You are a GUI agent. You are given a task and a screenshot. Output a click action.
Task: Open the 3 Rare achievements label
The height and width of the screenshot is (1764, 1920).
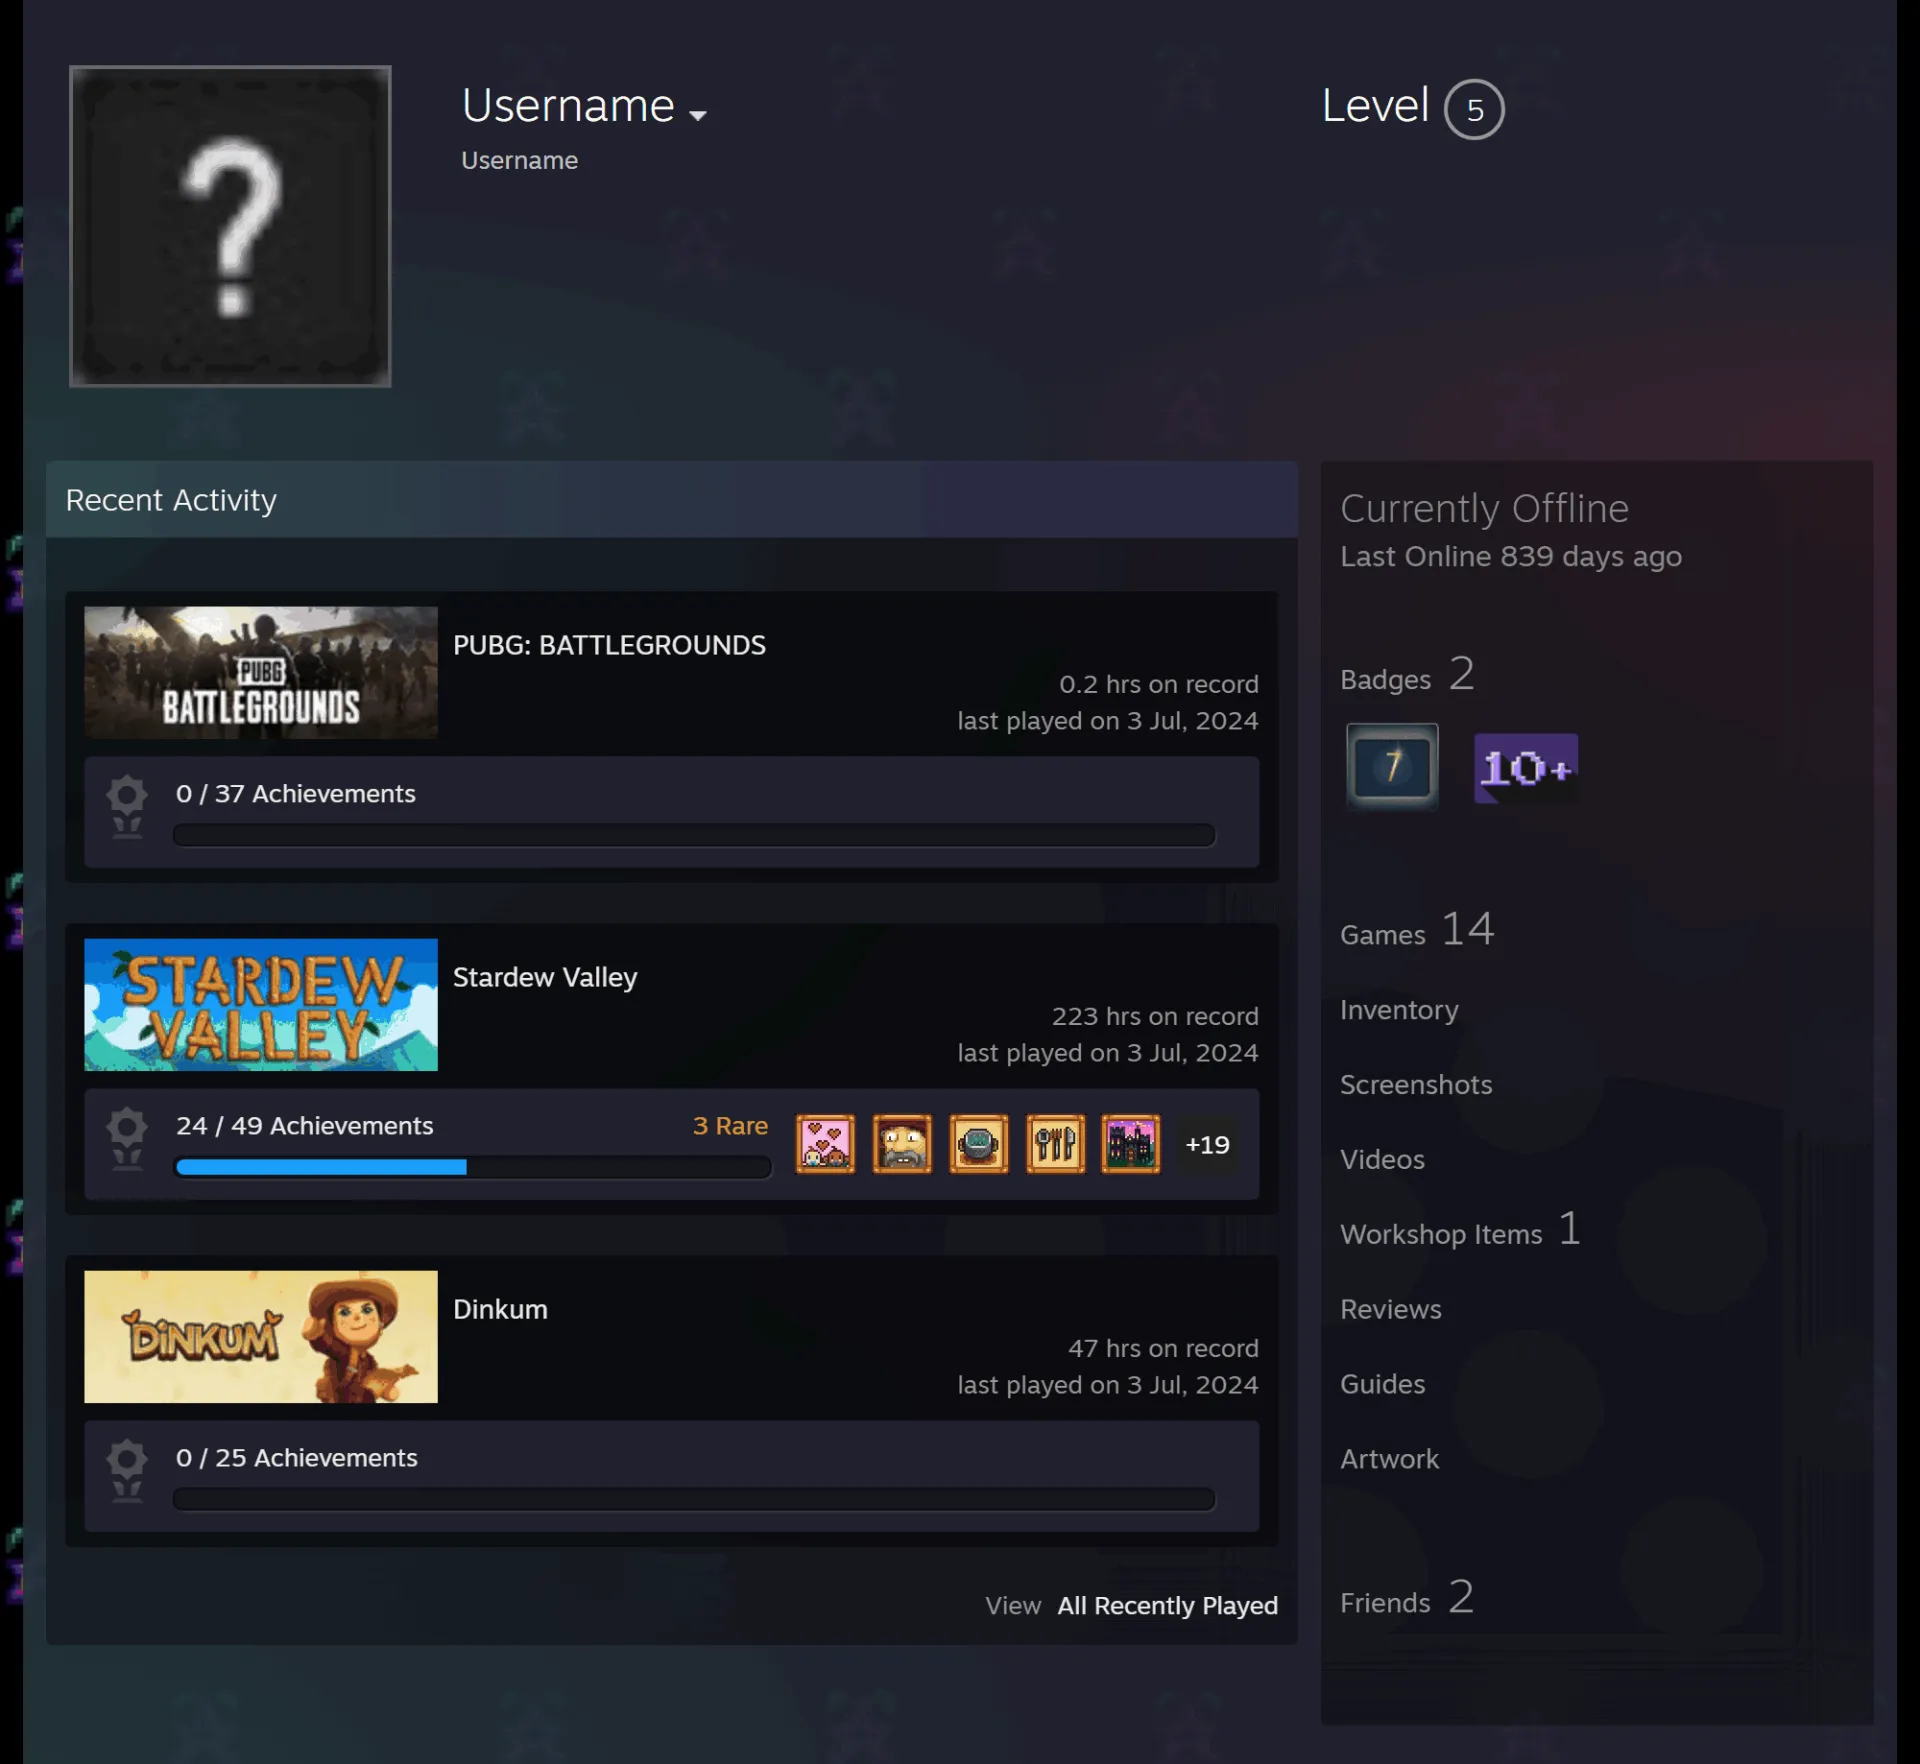click(730, 1125)
